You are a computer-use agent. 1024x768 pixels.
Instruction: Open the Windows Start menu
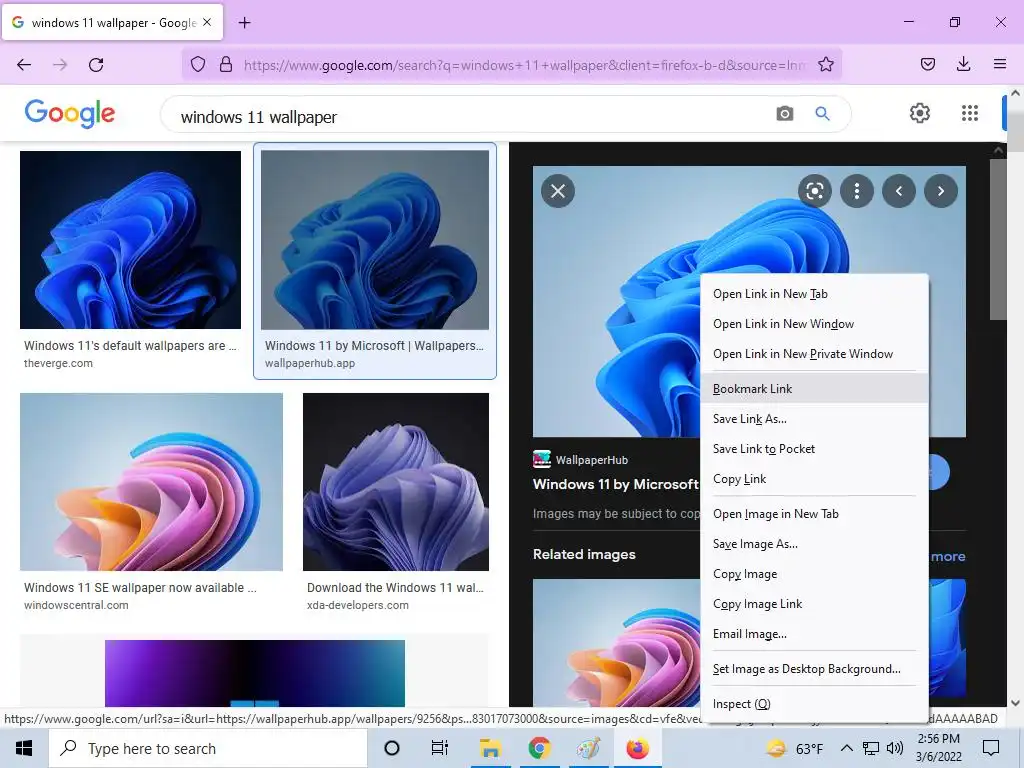click(x=24, y=748)
